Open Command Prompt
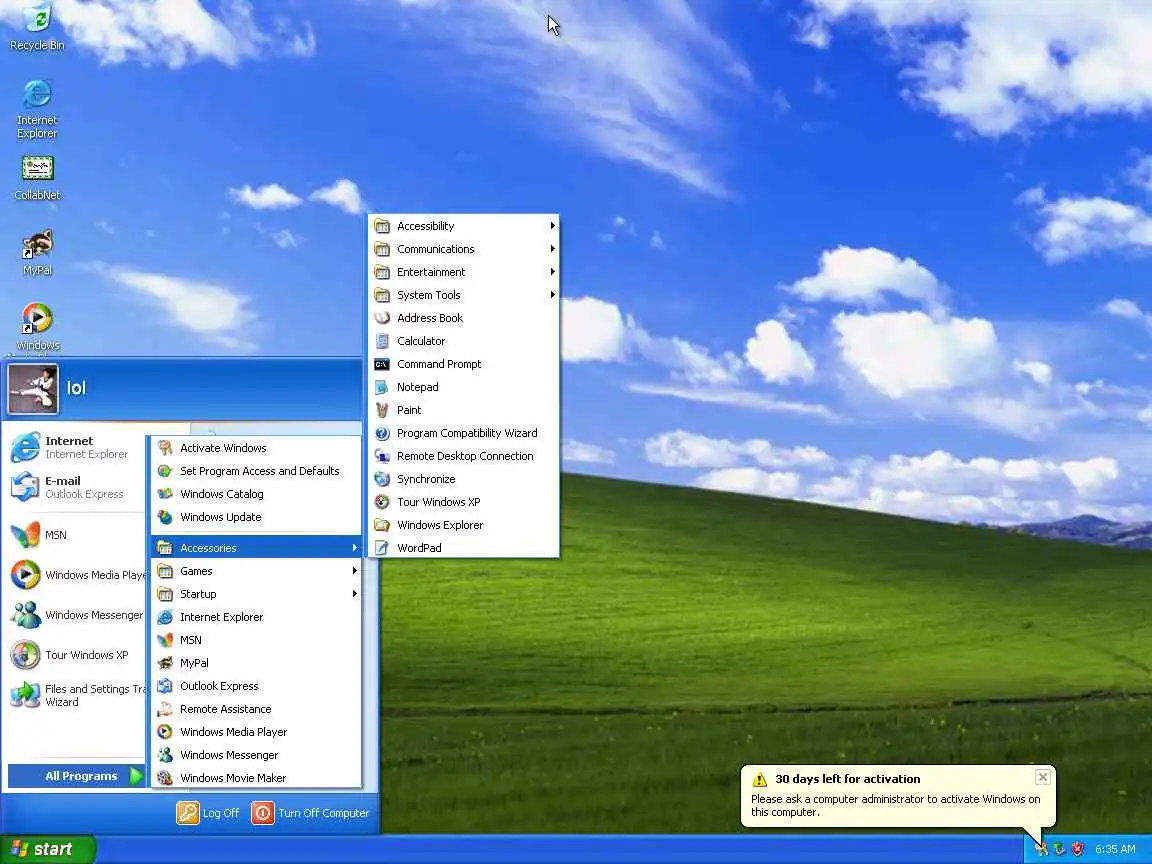Screen dimensions: 1152x864 click(464, 364)
